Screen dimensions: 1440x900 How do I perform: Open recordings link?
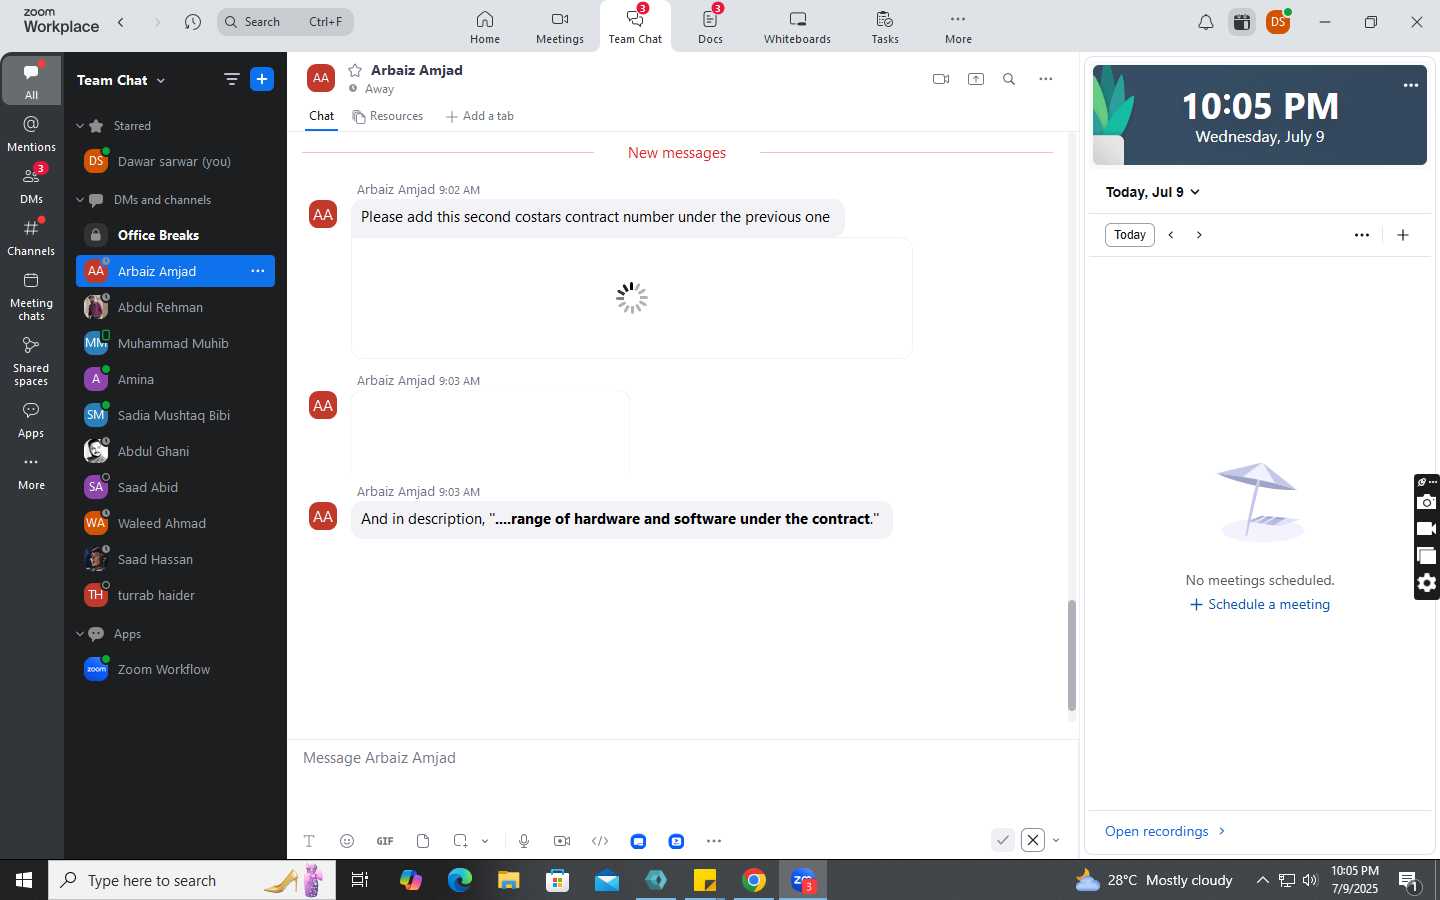(1165, 831)
